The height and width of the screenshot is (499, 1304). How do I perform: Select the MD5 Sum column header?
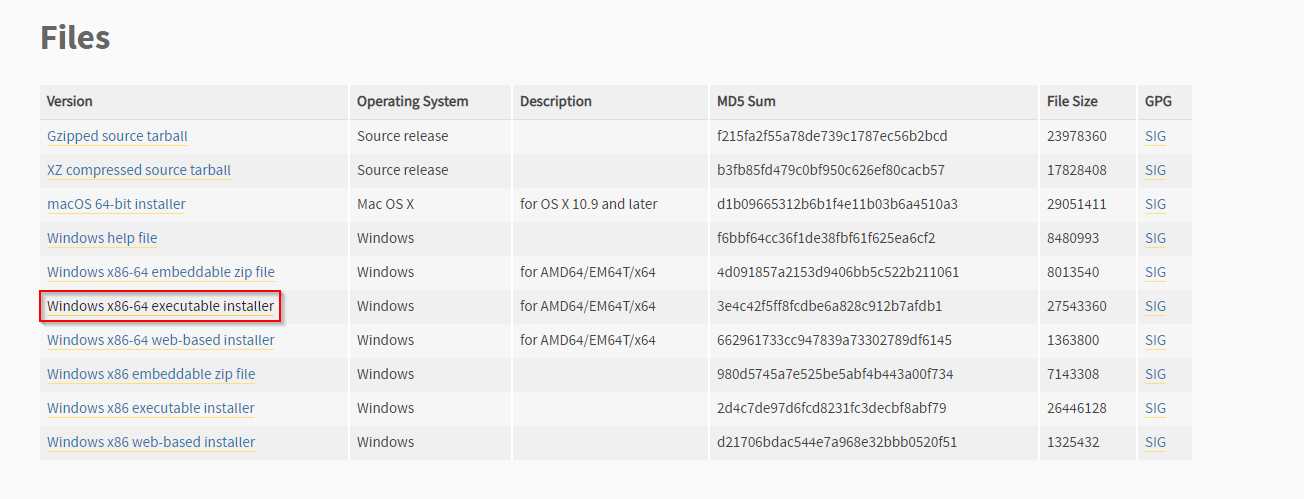[746, 101]
